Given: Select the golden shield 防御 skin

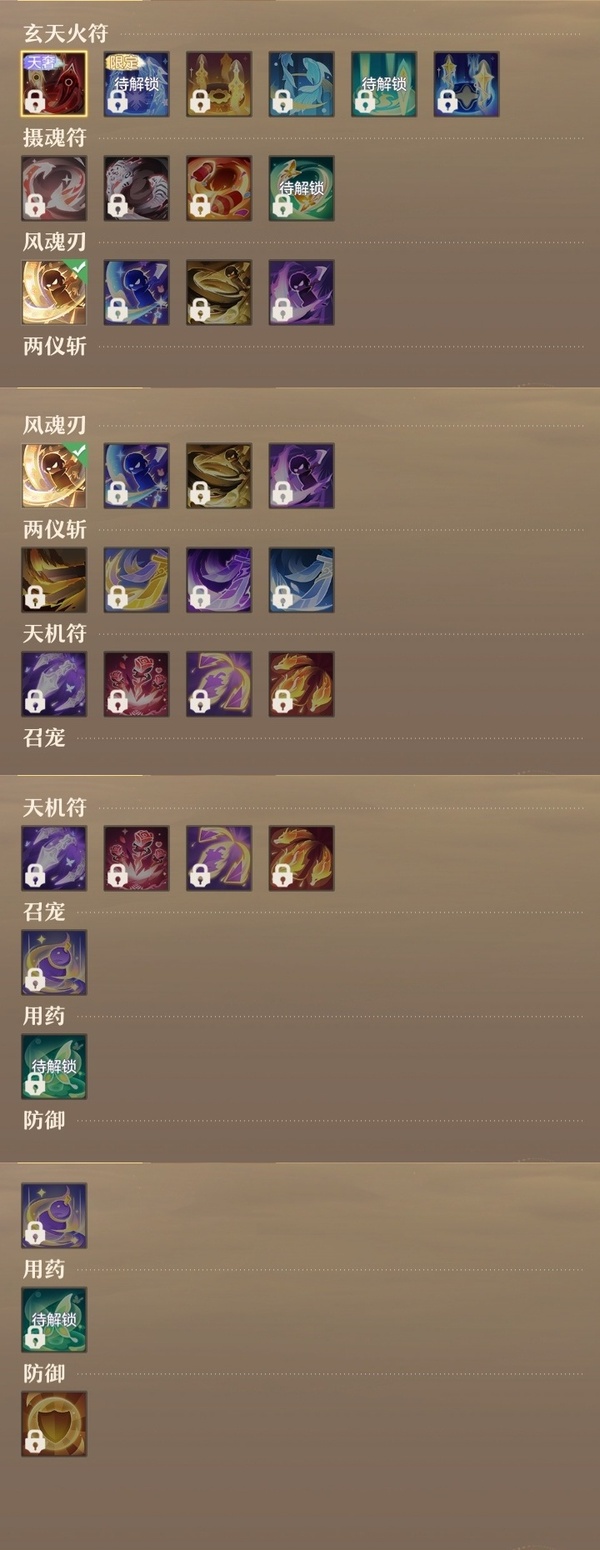Looking at the screenshot, I should 54,1423.
